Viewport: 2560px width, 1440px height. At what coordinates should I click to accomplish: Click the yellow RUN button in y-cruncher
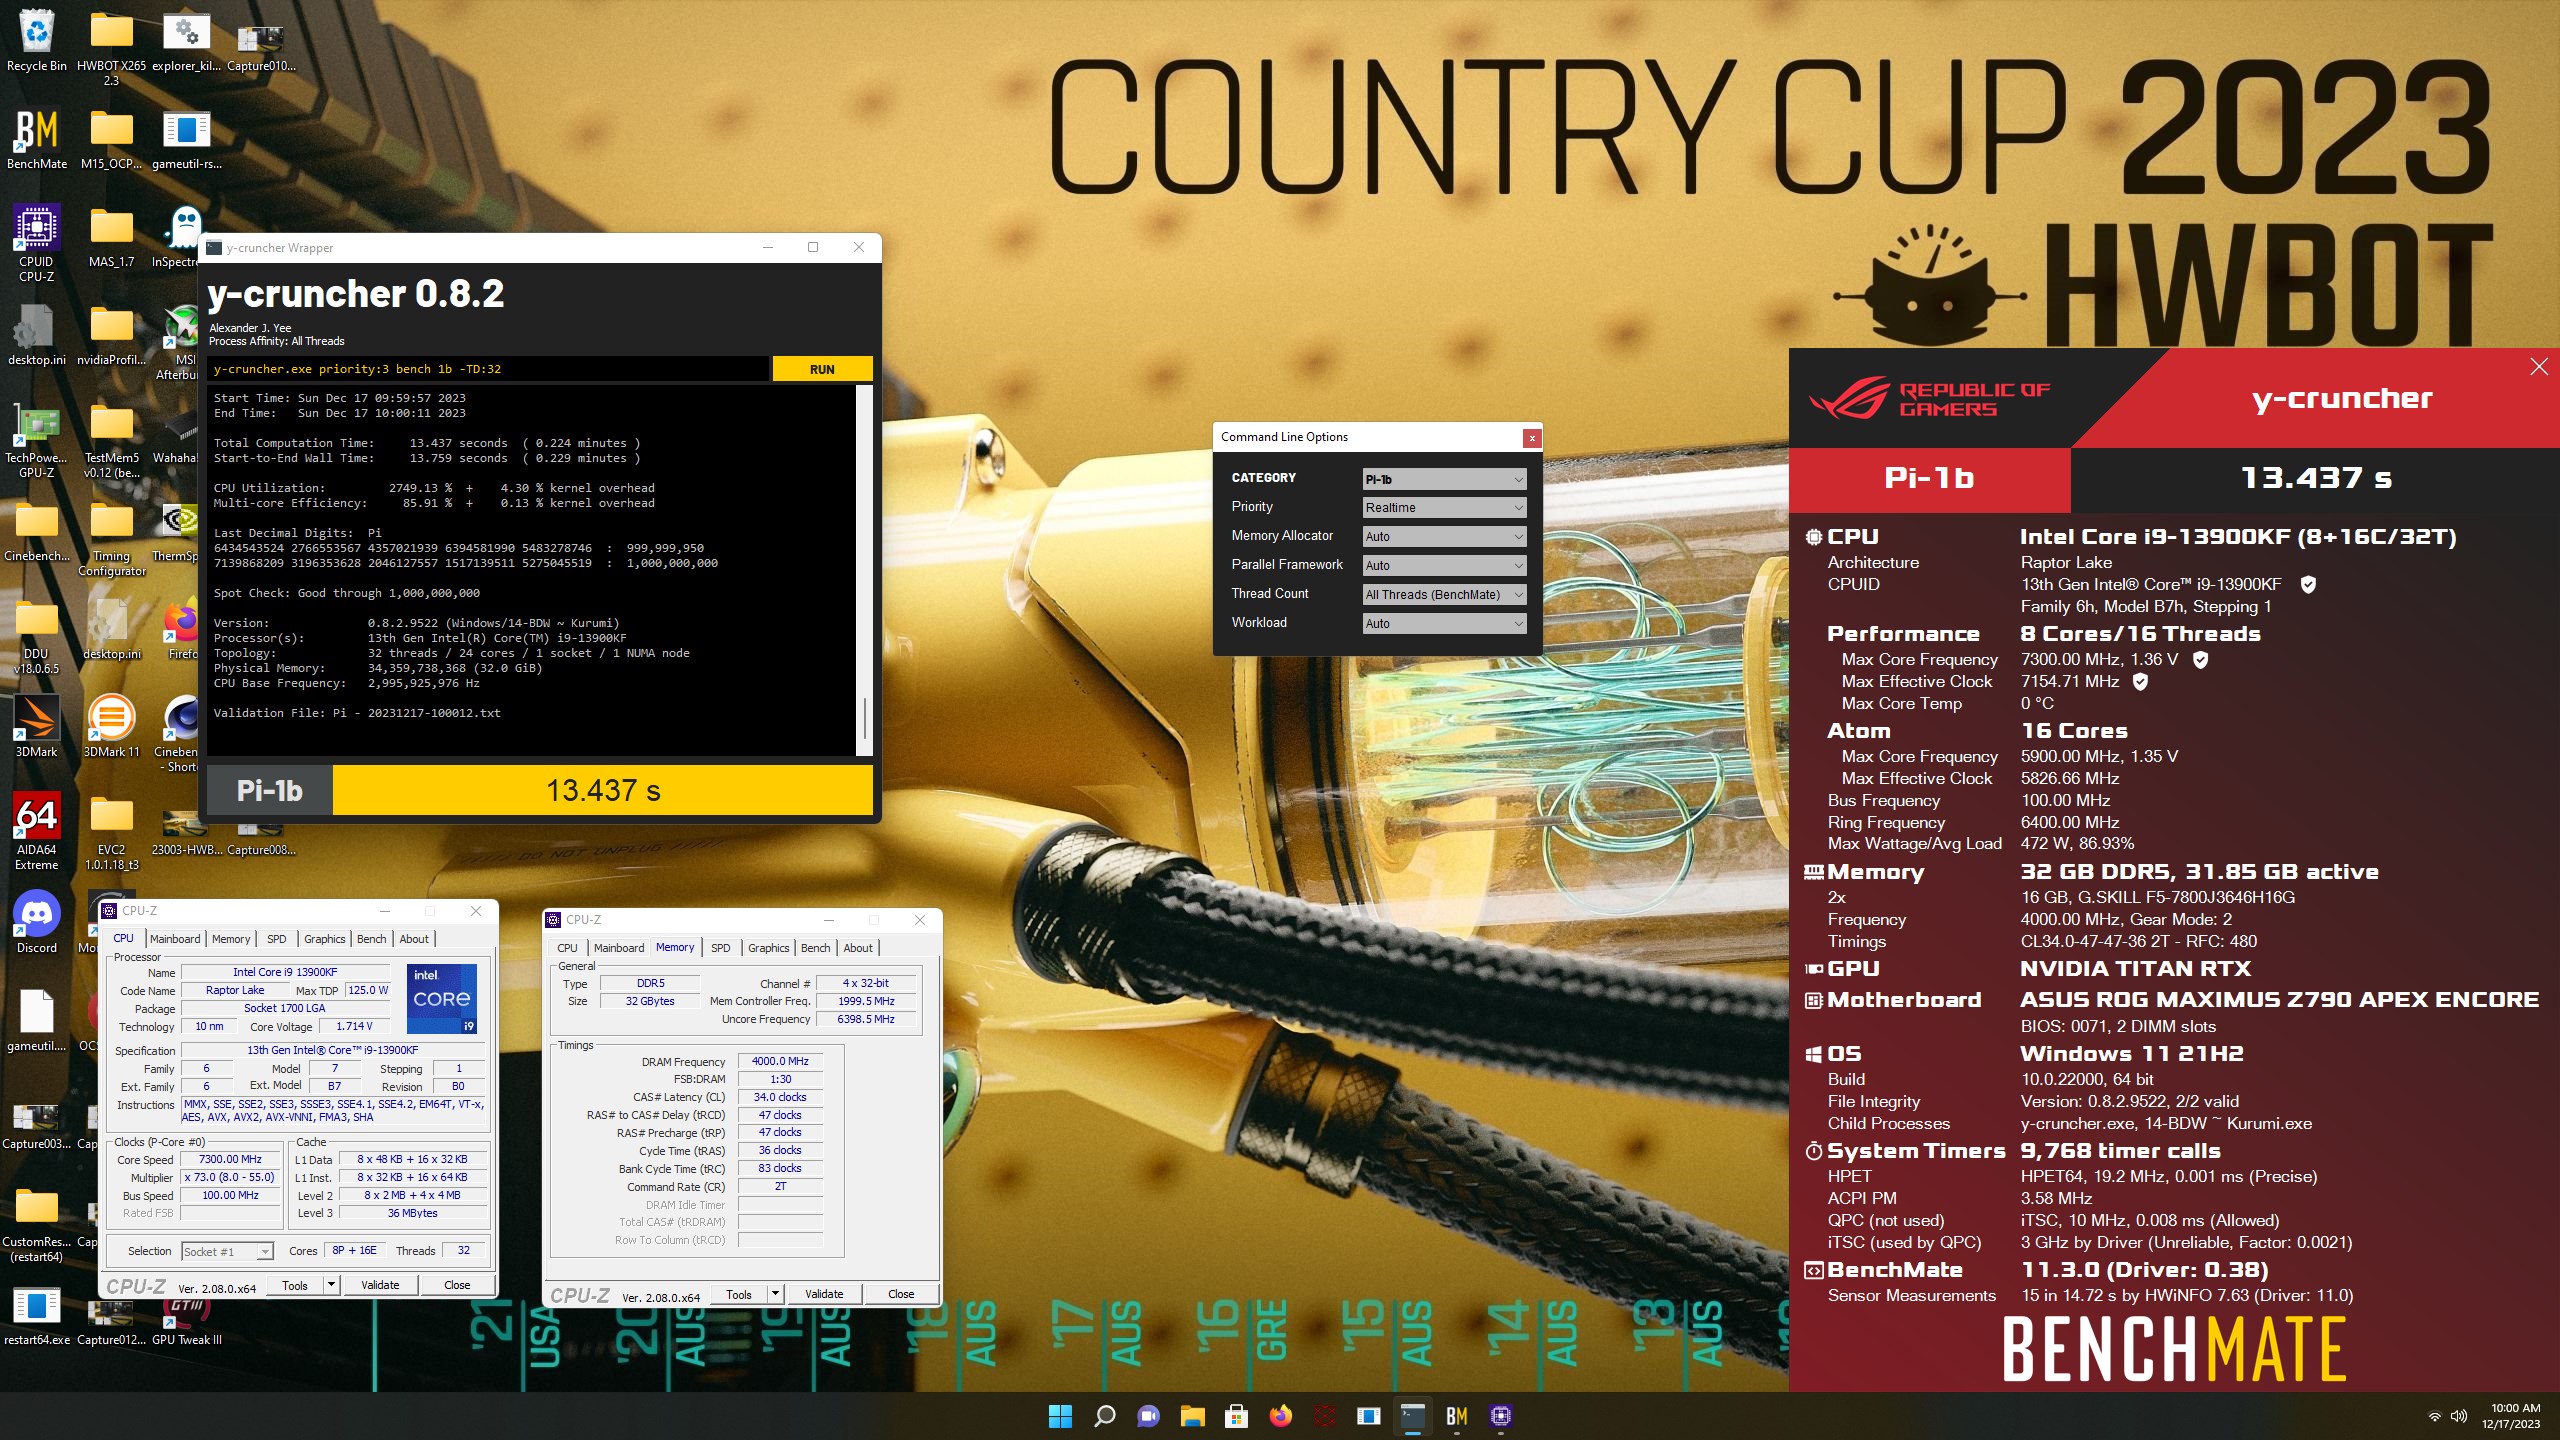click(x=822, y=369)
